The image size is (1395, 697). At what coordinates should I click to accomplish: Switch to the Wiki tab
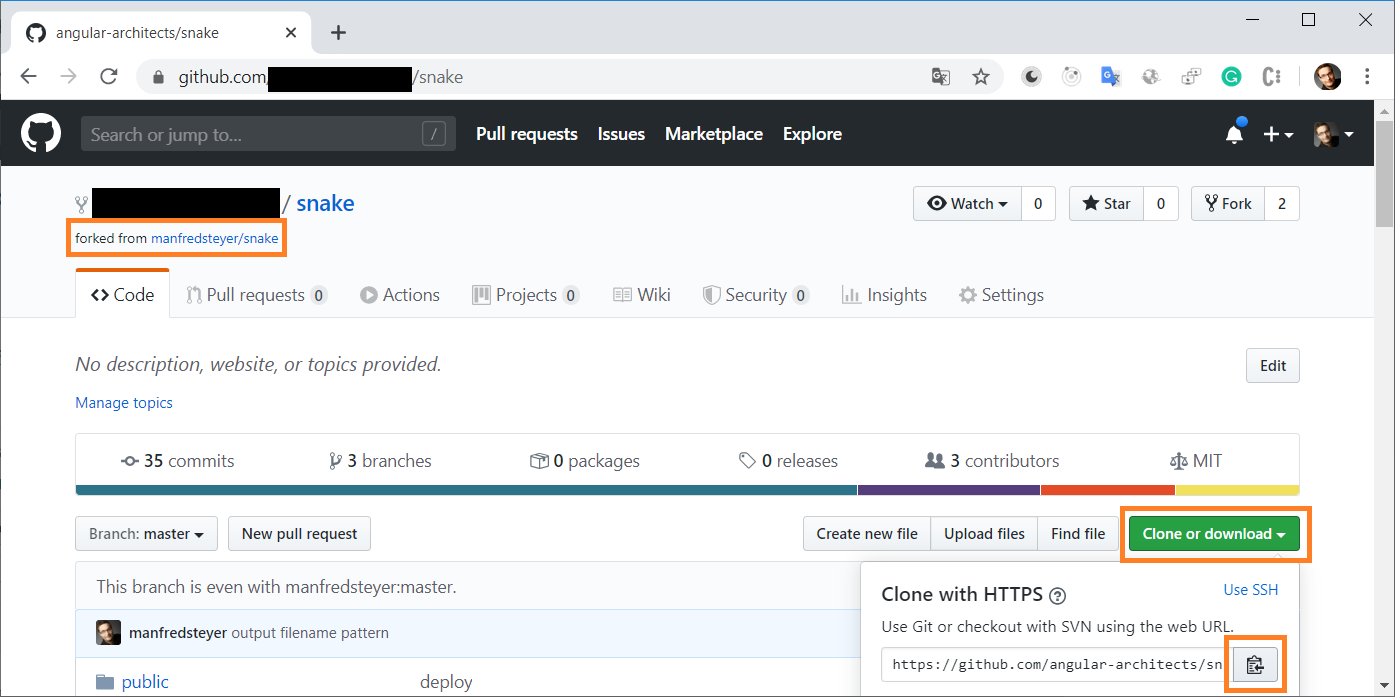[641, 295]
